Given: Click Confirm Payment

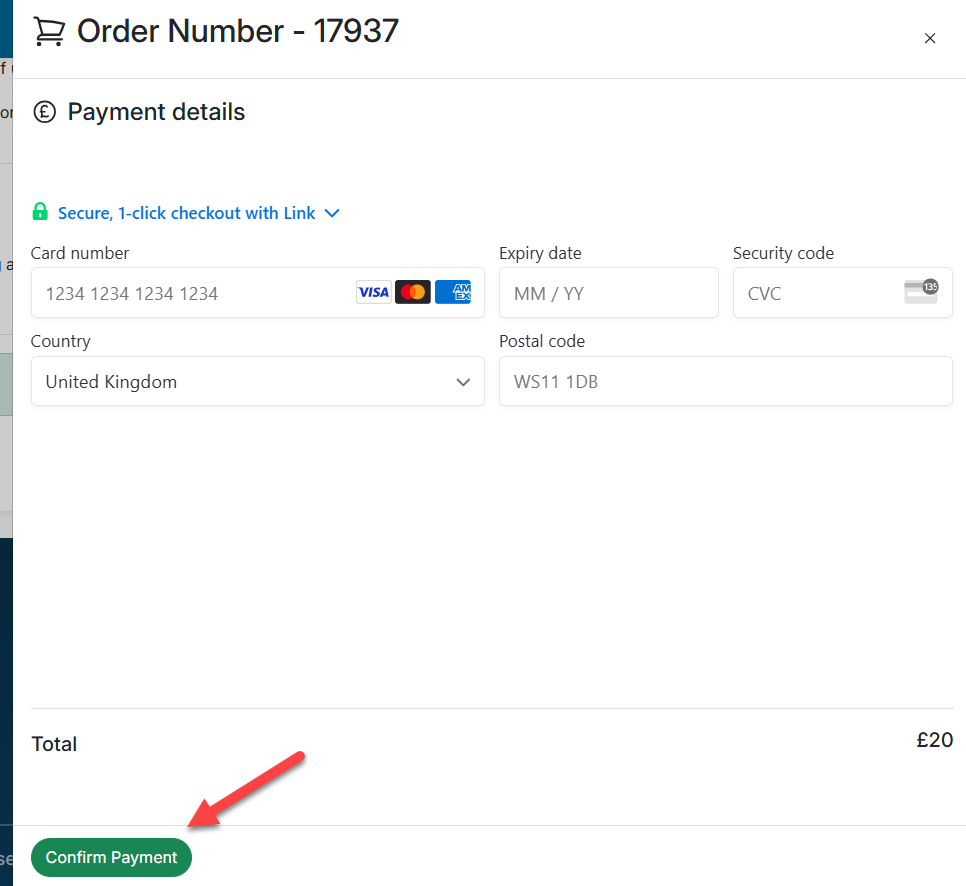Looking at the screenshot, I should click(x=110, y=857).
